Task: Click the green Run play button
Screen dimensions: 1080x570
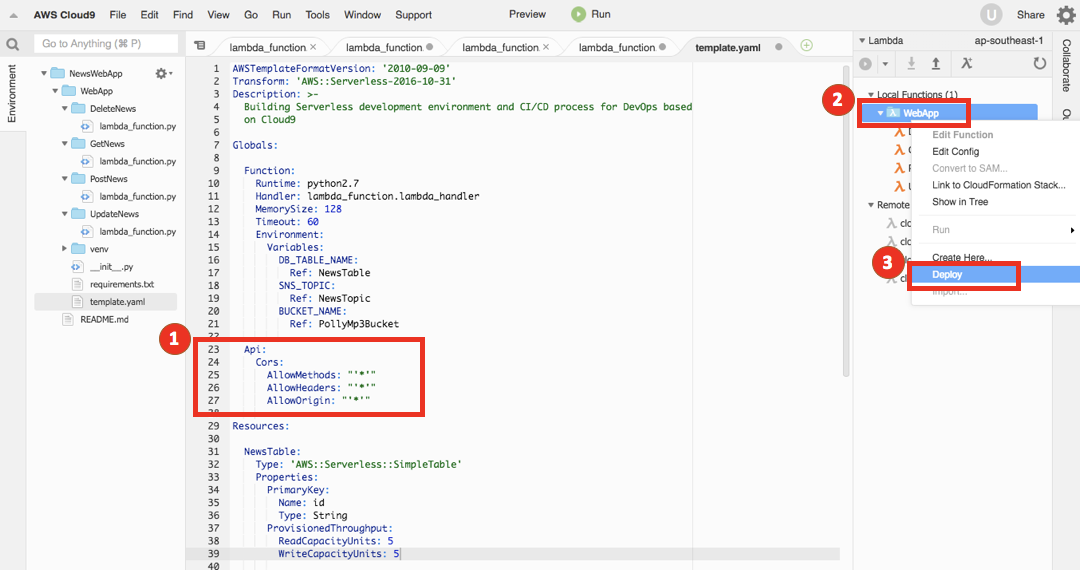Action: coord(579,14)
